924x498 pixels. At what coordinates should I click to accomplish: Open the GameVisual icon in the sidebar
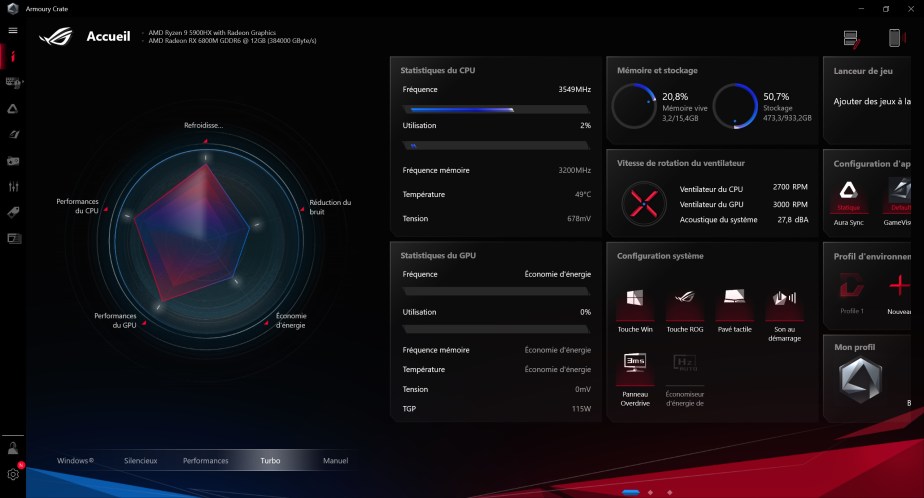click(13, 134)
